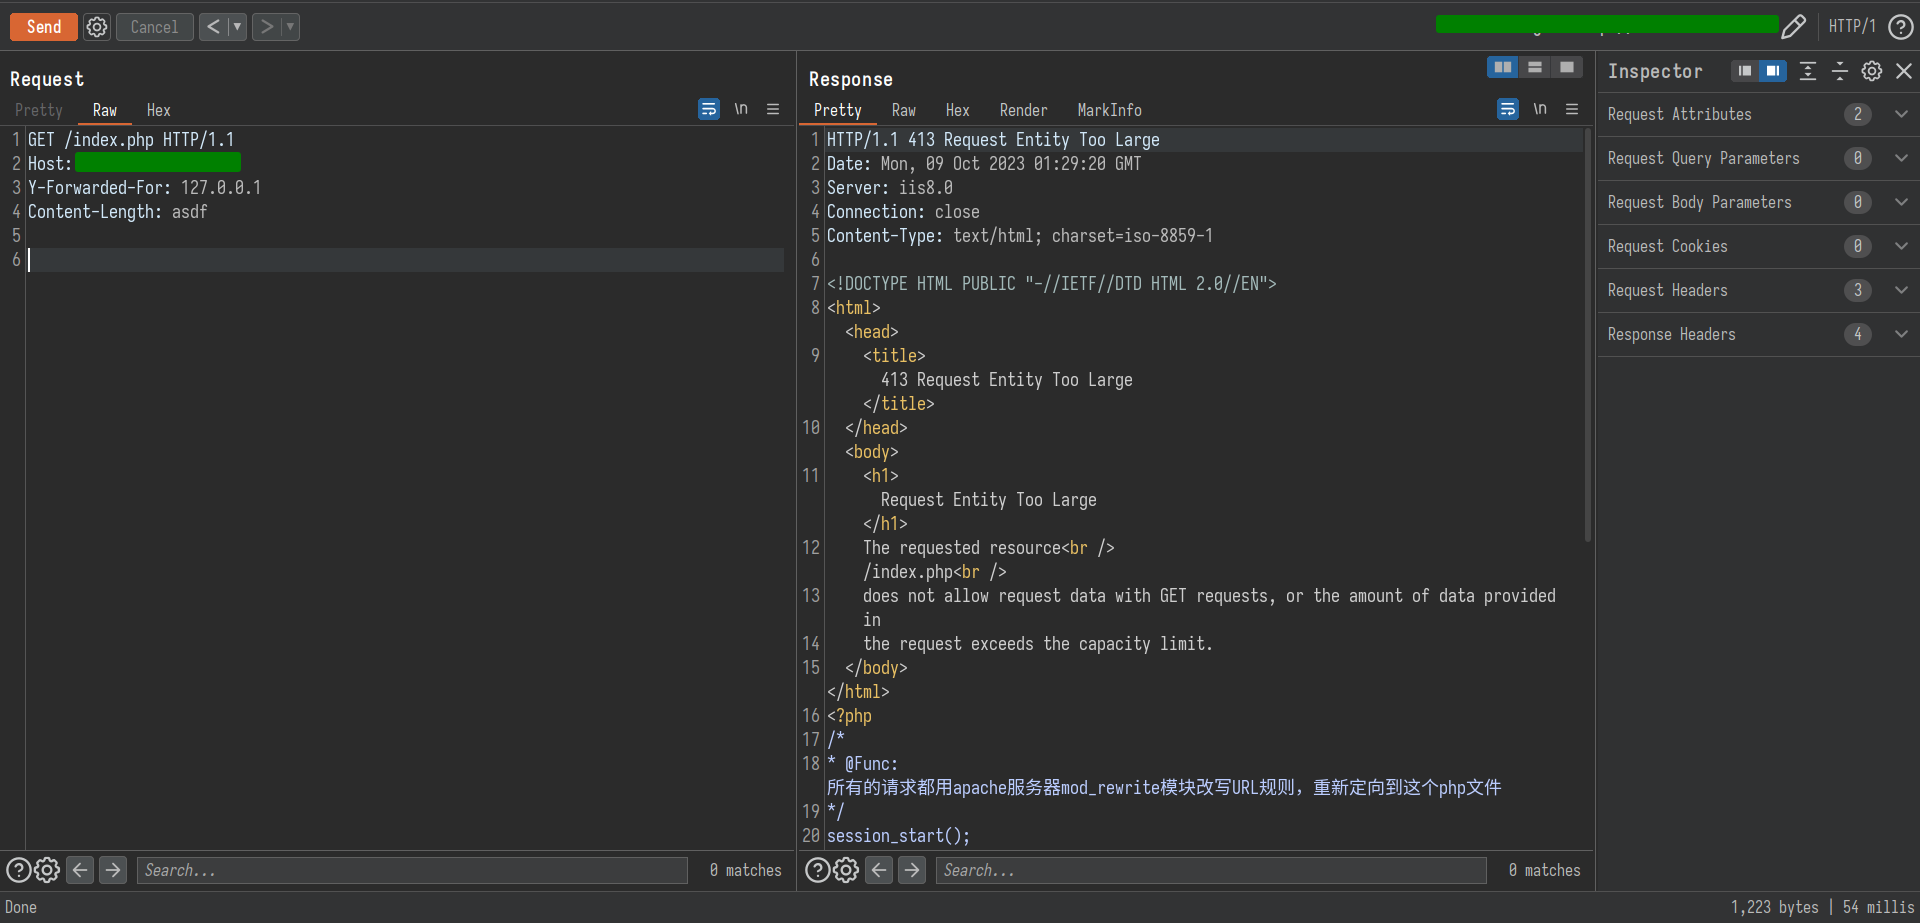Screen dimensions: 1920x923
Task: Open the Inspector settings gear
Action: [1872, 71]
